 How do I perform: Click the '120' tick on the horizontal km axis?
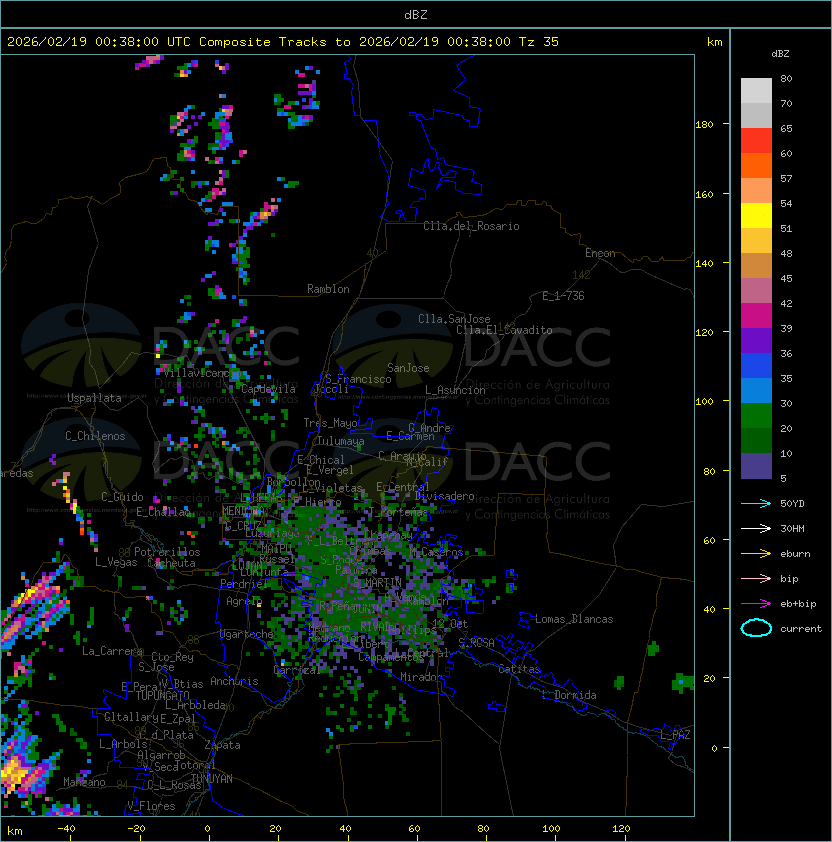[x=621, y=829]
